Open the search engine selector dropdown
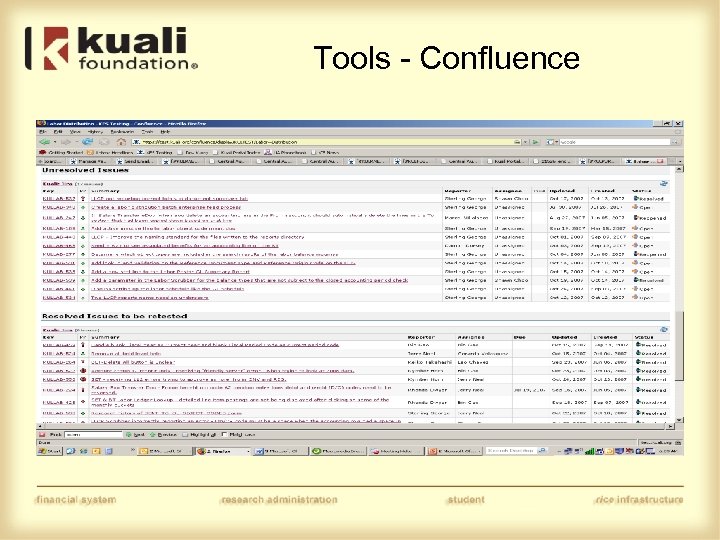720x540 pixels. click(552, 142)
